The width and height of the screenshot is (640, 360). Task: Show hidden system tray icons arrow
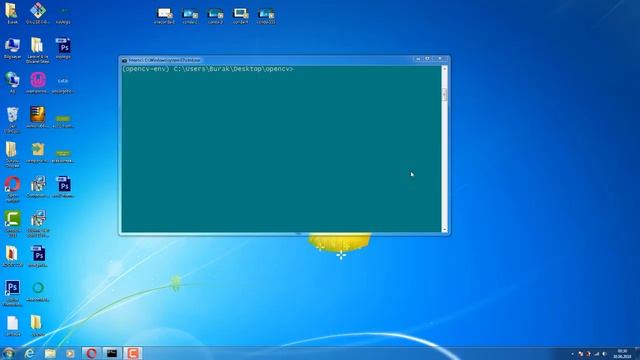[572, 354]
